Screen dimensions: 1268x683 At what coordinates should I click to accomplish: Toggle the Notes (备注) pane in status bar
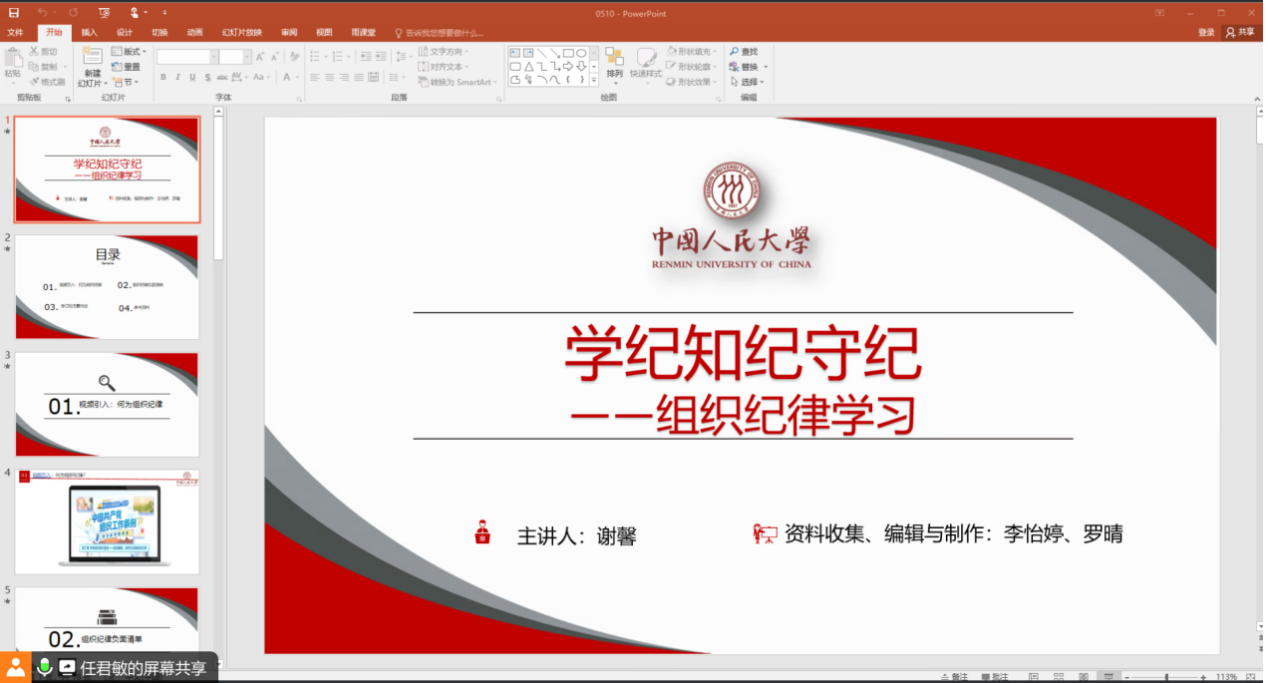(x=954, y=677)
